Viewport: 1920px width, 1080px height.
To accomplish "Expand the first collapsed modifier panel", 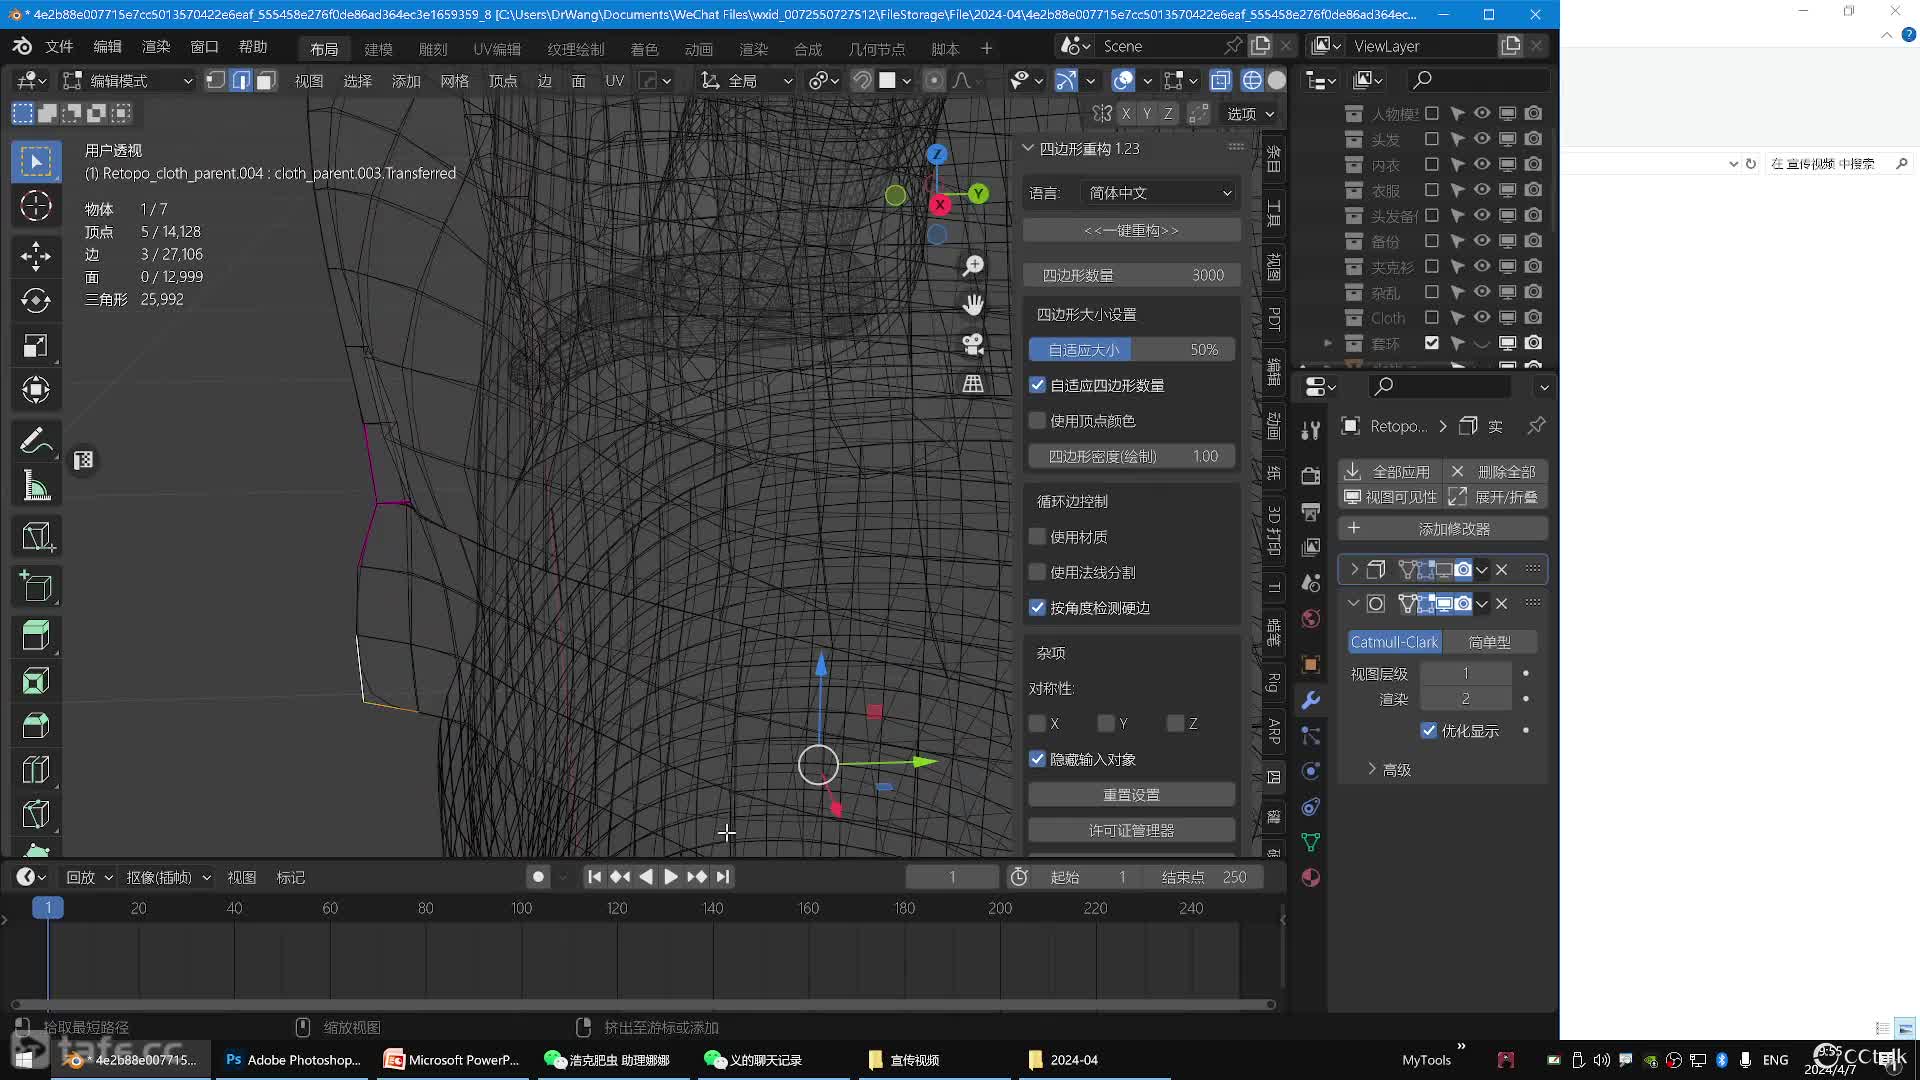I will pos(1354,569).
